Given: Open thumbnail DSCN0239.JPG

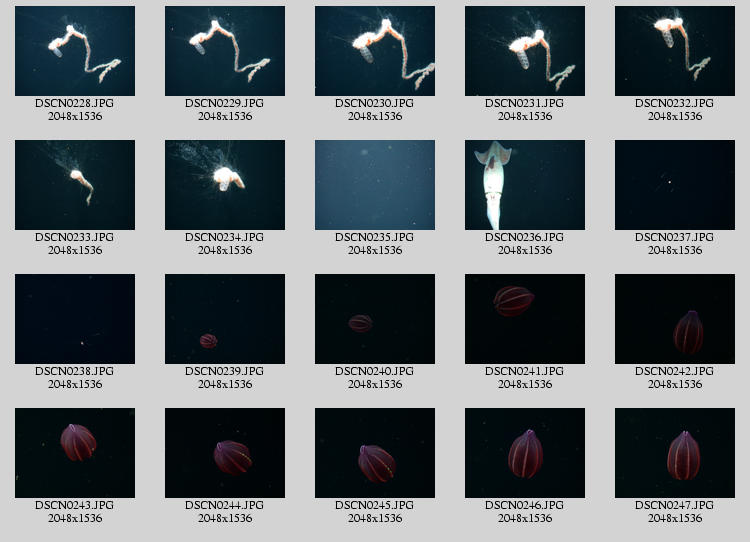Looking at the screenshot, I should coord(225,319).
